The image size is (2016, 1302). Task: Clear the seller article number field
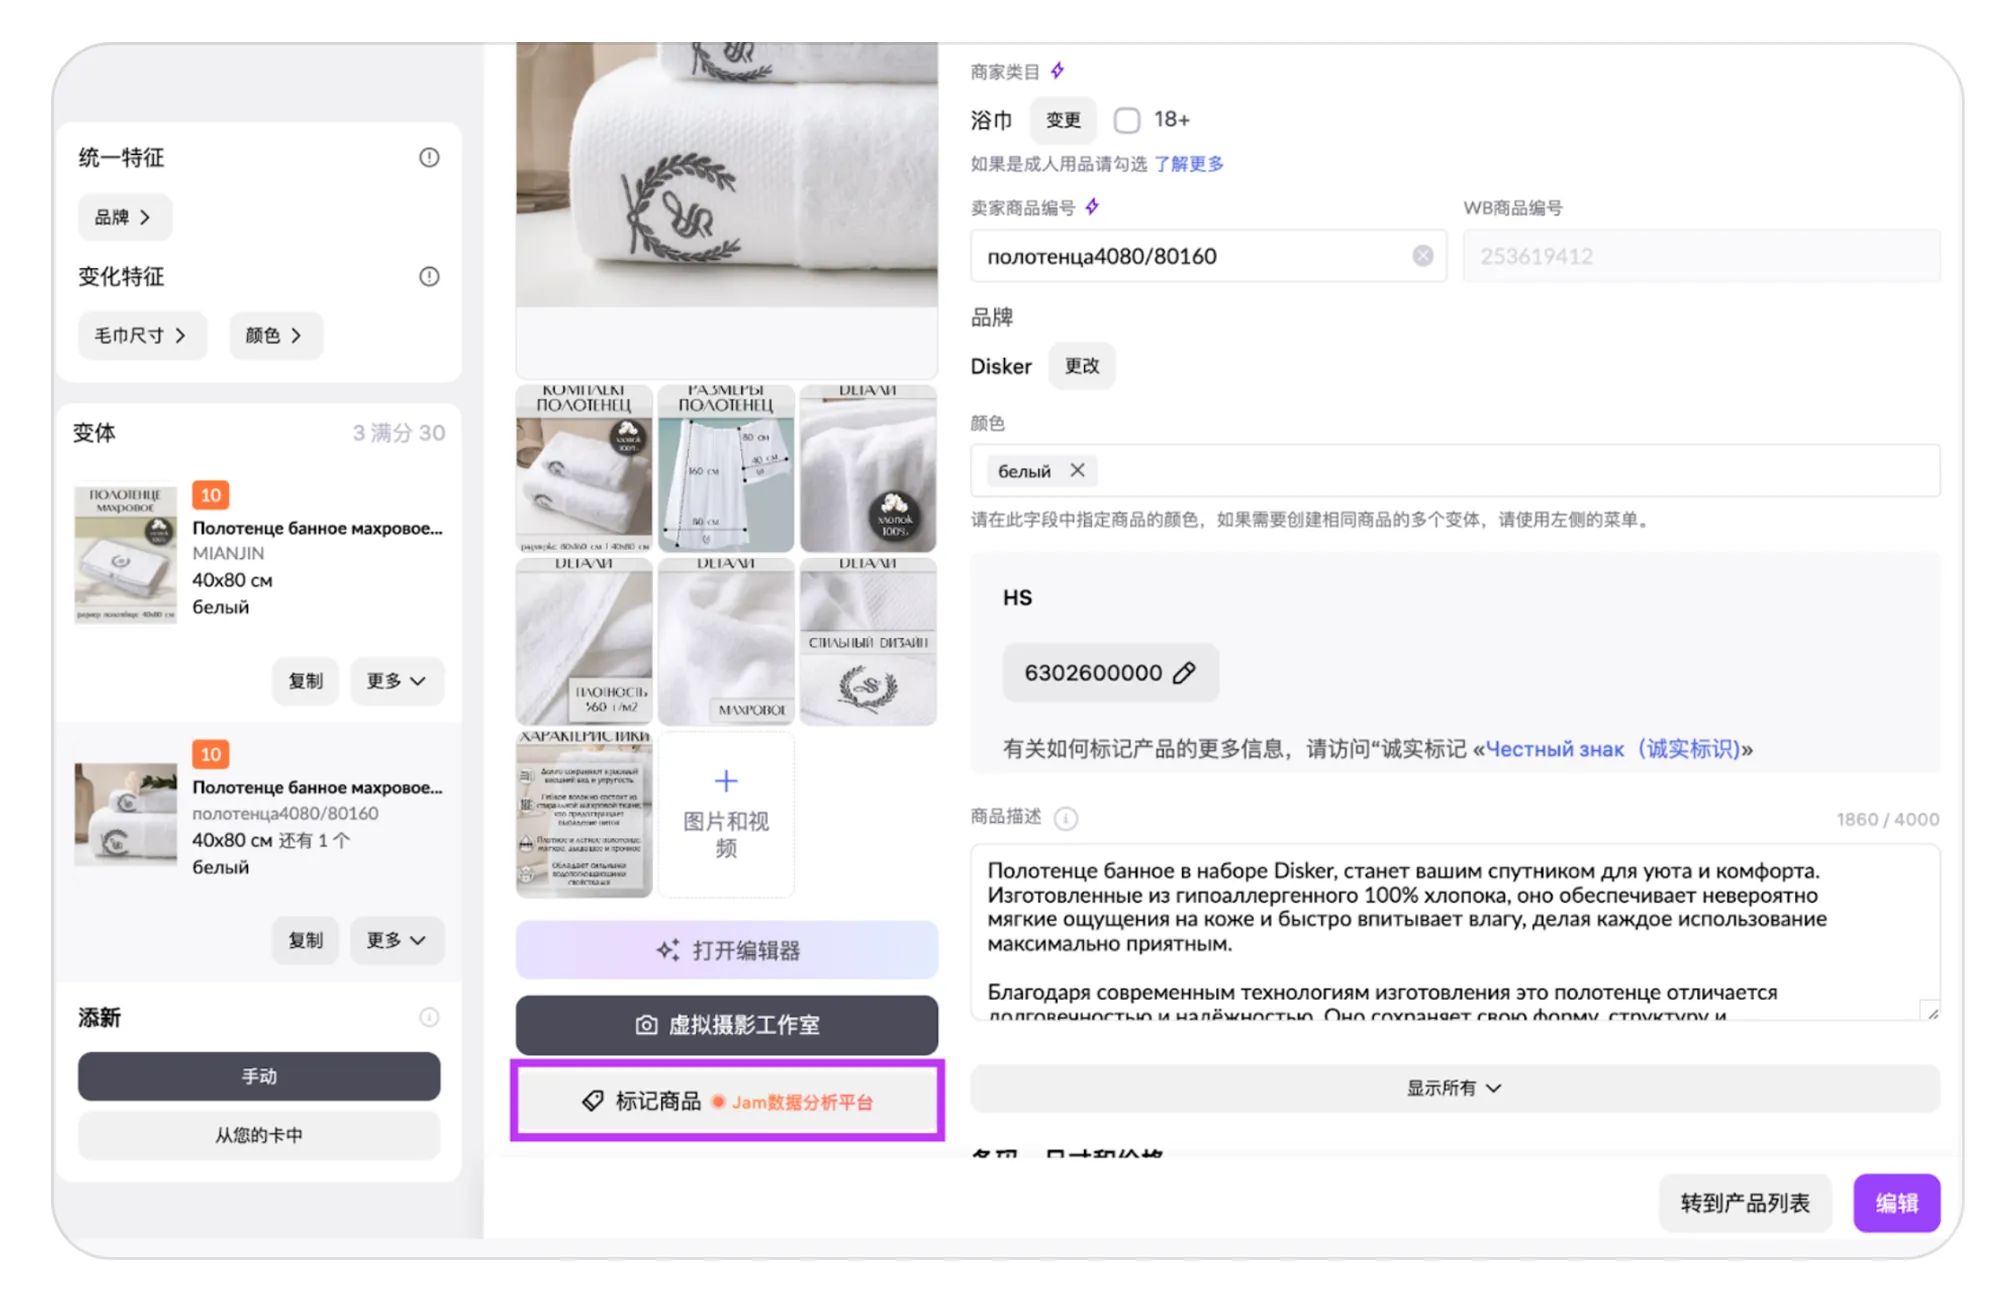coord(1422,256)
